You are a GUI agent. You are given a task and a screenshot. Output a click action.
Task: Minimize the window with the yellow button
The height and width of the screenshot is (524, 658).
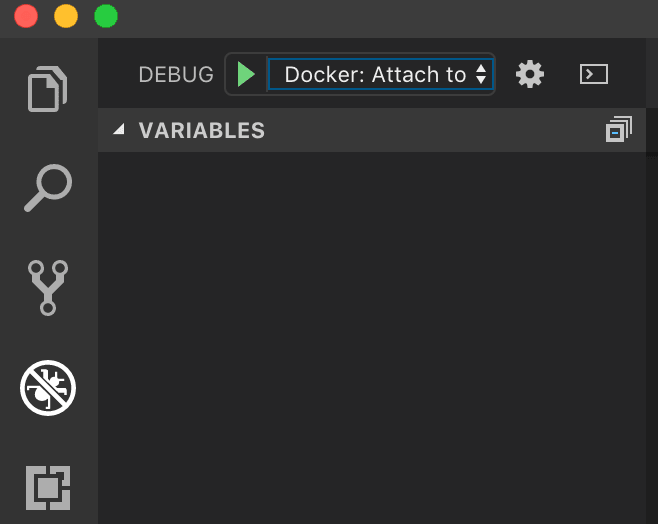click(x=66, y=16)
